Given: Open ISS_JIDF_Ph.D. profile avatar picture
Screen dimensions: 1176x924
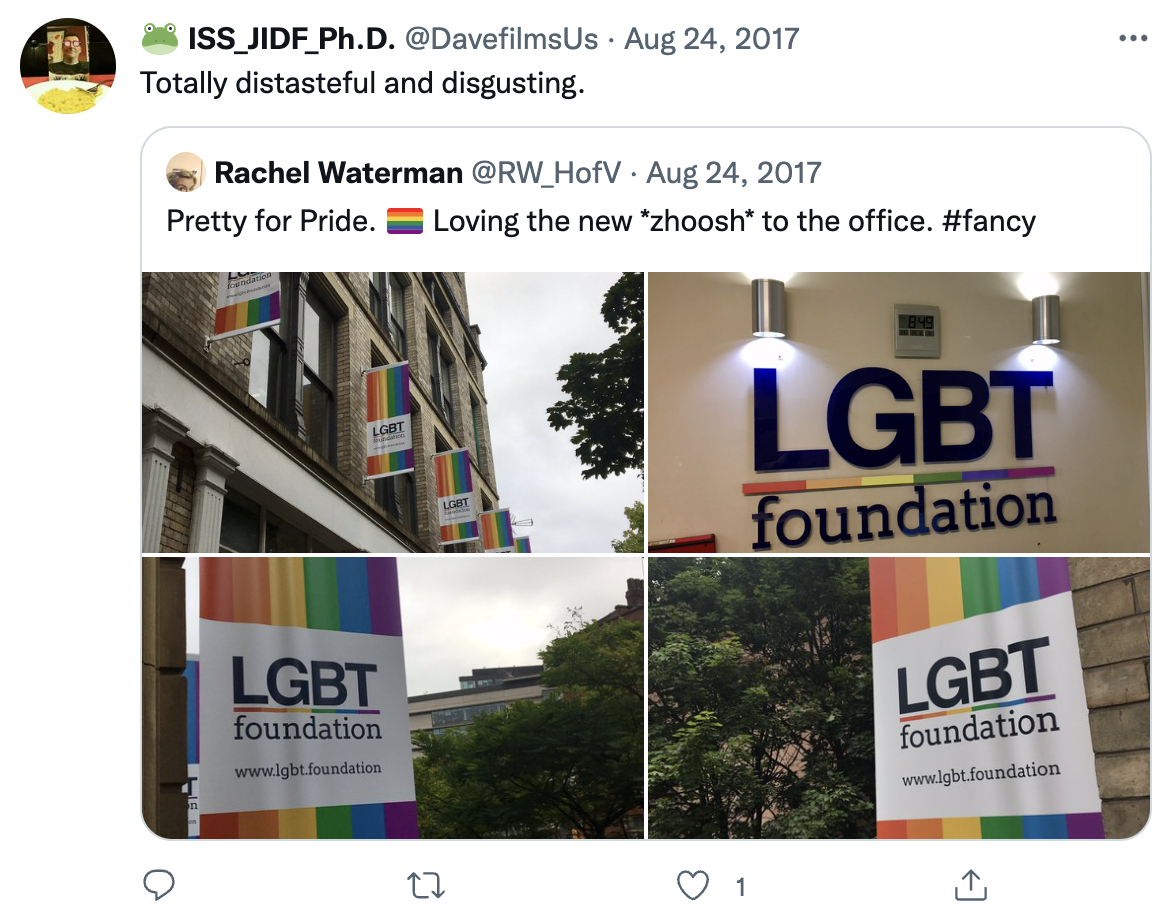Looking at the screenshot, I should tap(68, 67).
